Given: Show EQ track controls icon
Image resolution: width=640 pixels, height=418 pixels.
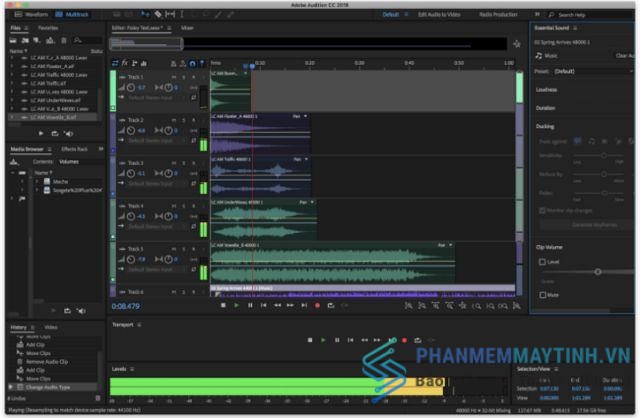Looking at the screenshot, I should (x=144, y=63).
